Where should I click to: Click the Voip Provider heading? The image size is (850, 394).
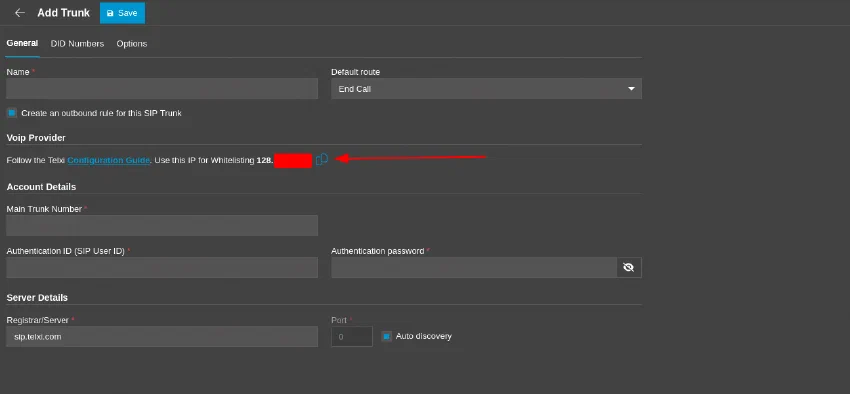point(36,138)
